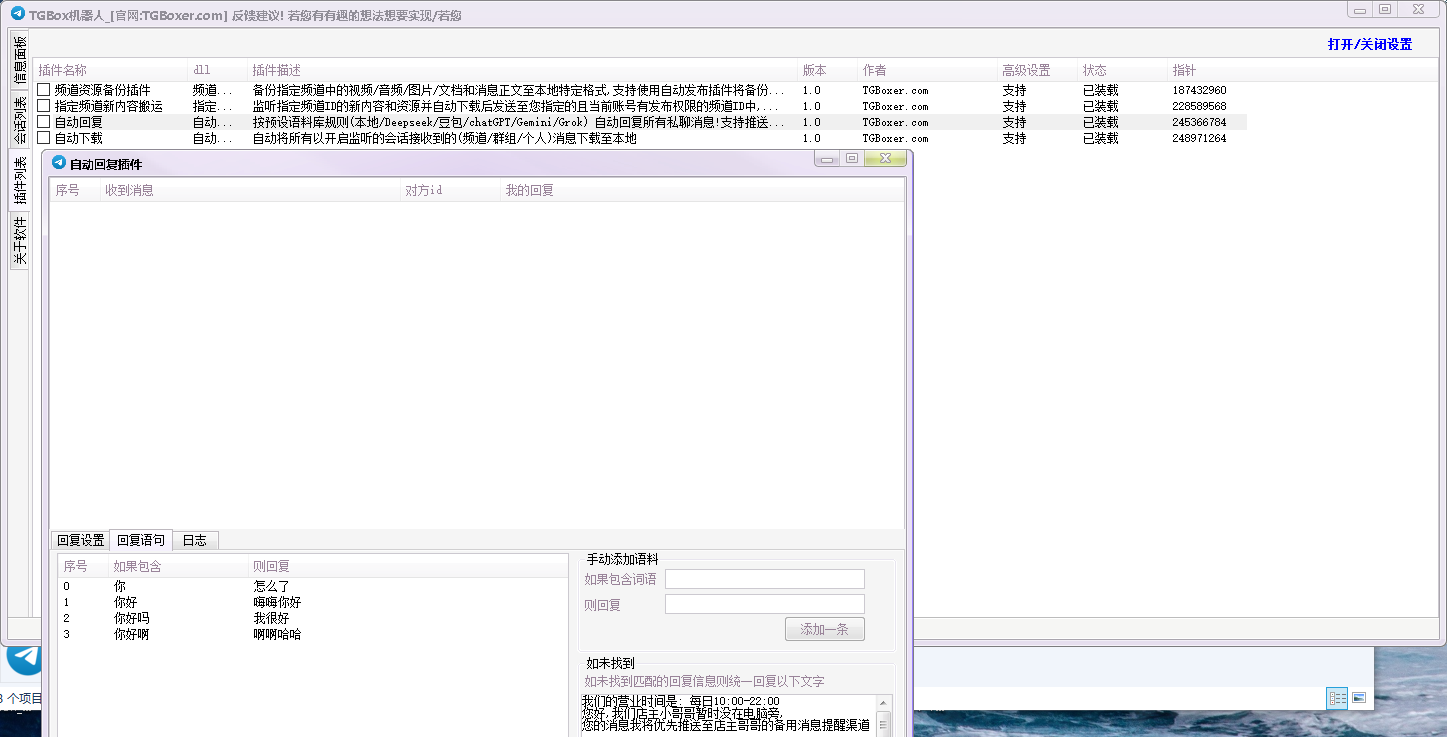Viewport: 1447px width, 737px height.
Task: Minimize the 自动回复插件 window
Action: point(827,158)
